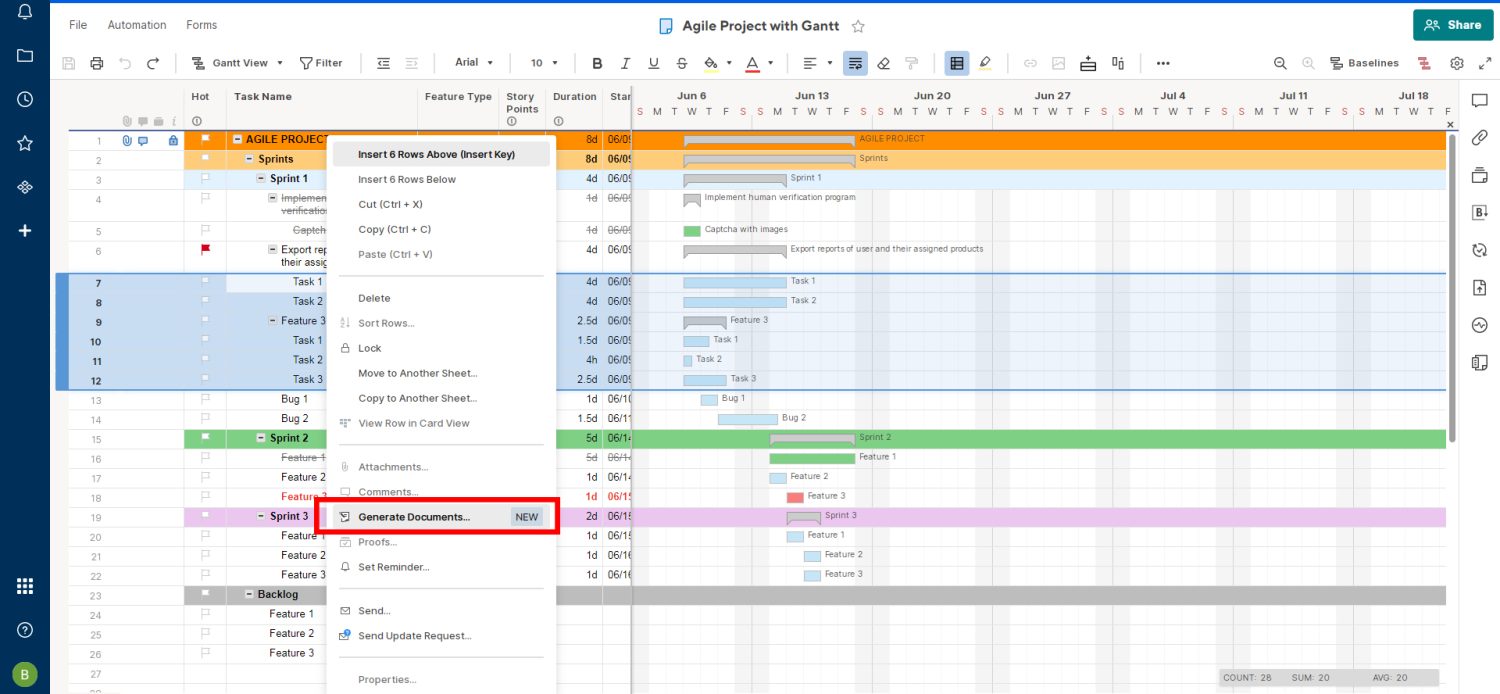Select Generate Documents from context menu
The image size is (1500, 694).
tap(414, 517)
